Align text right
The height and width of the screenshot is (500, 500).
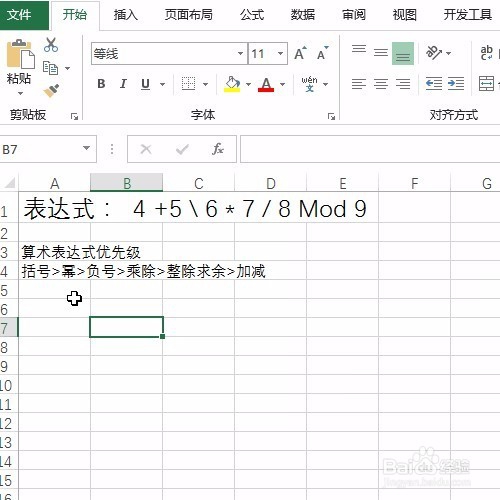pos(403,84)
